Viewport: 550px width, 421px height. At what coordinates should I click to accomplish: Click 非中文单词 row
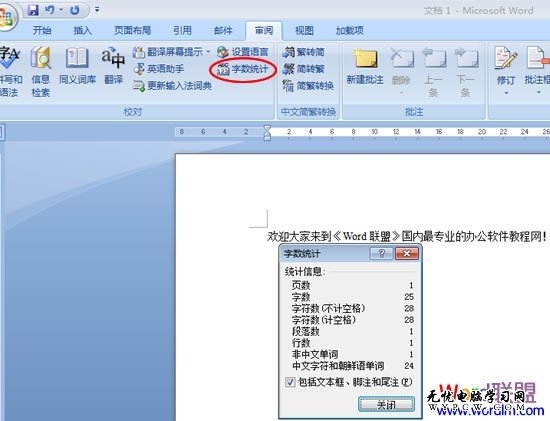pos(353,354)
